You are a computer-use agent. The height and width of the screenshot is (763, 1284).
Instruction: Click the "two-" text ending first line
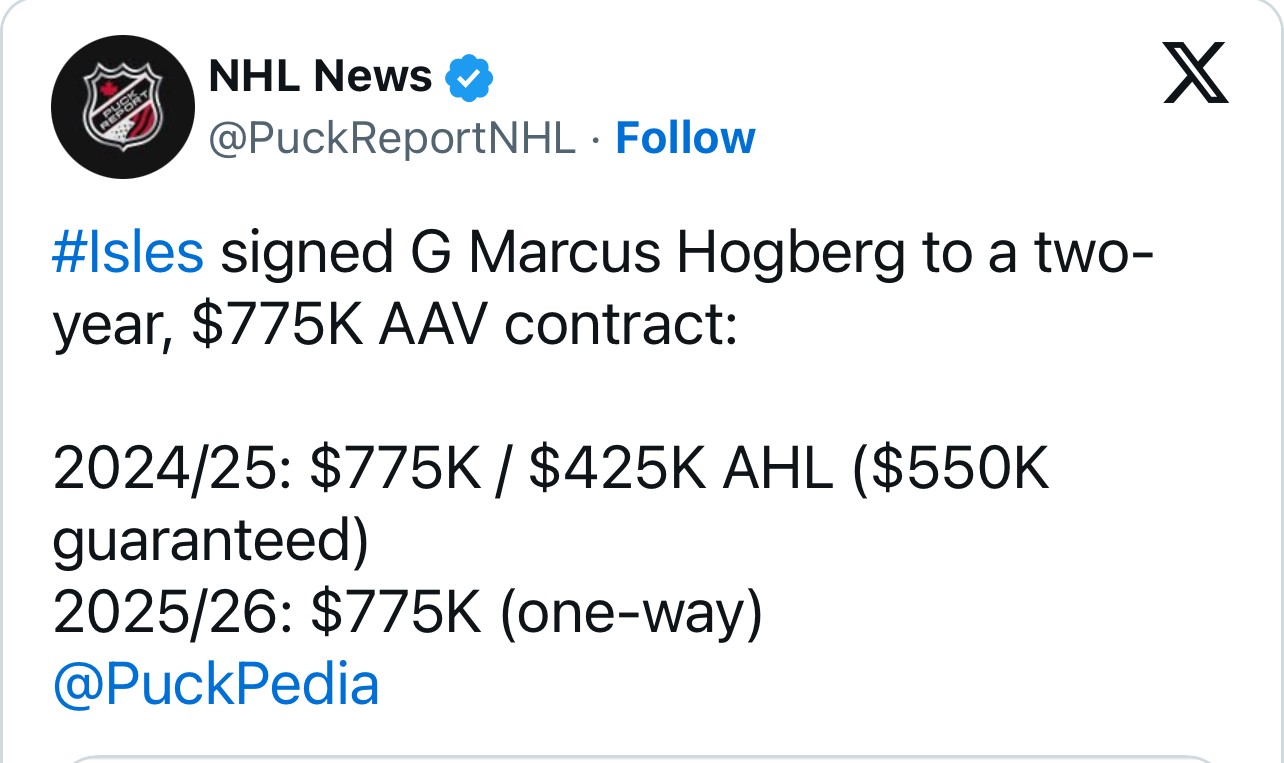tap(1093, 254)
